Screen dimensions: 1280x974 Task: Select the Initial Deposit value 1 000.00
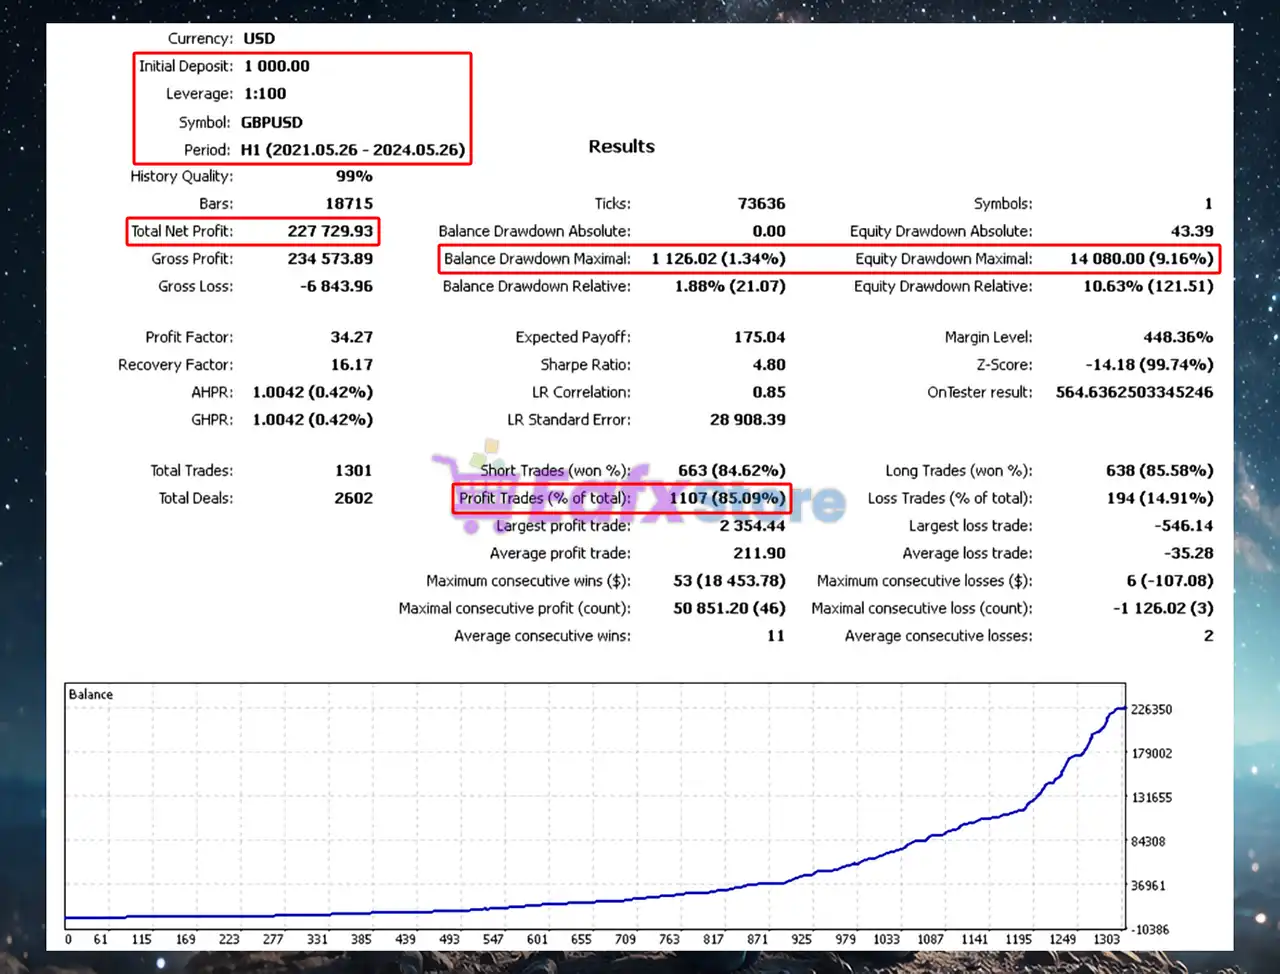[x=277, y=66]
